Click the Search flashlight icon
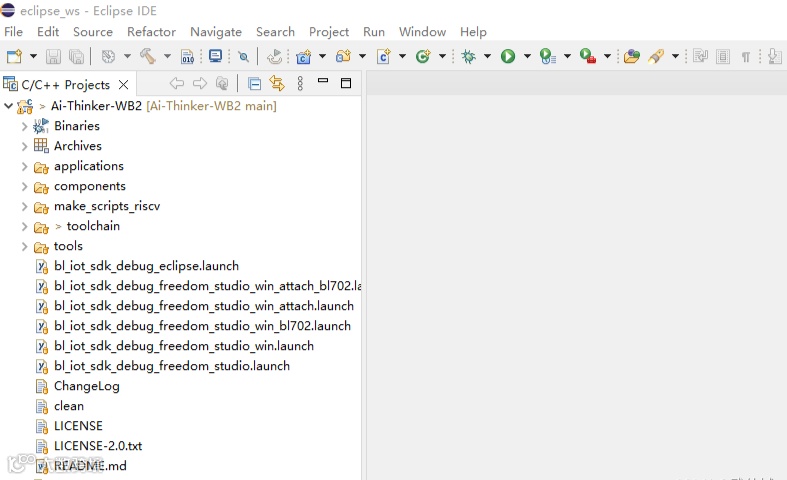Viewport: 787px width, 480px height. (656, 56)
